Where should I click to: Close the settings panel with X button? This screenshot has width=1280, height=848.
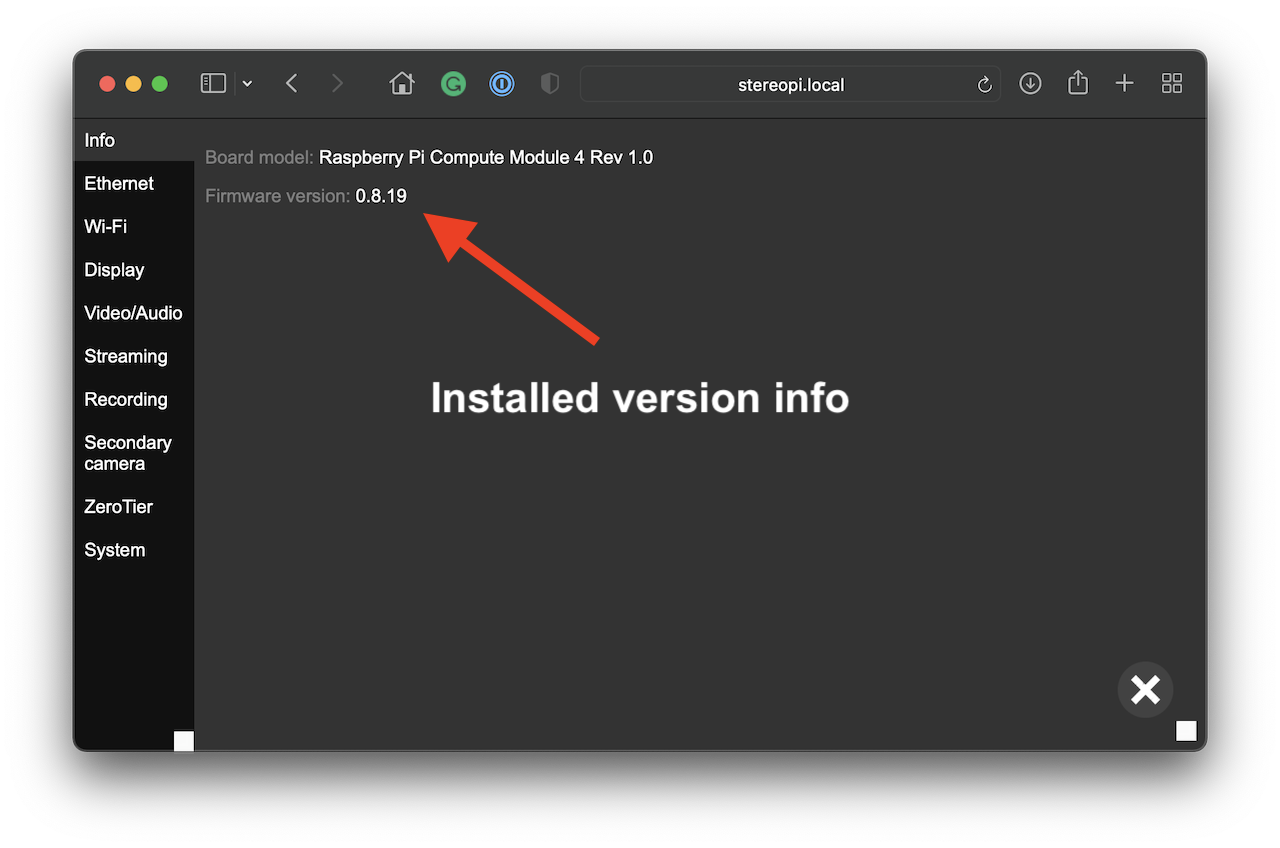(x=1145, y=690)
